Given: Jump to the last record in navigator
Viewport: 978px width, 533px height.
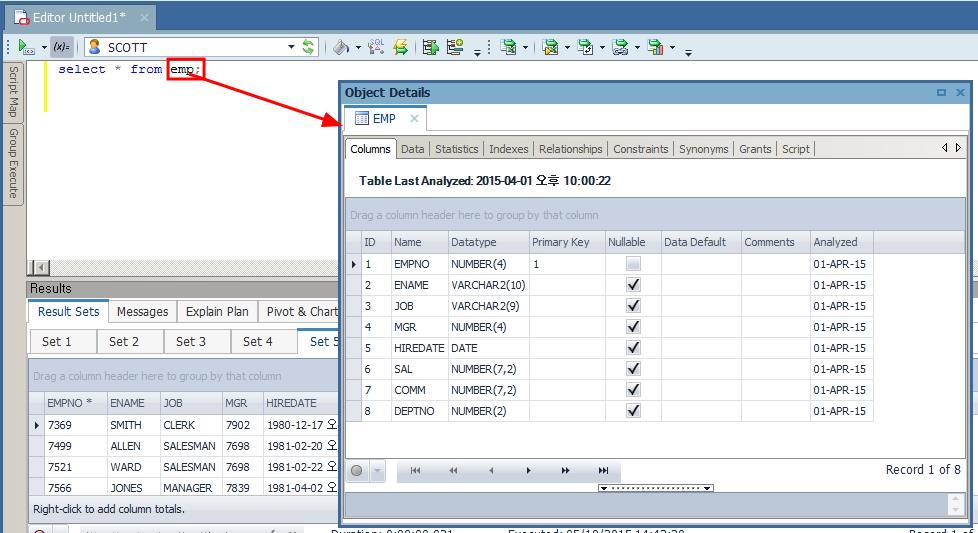Looking at the screenshot, I should [x=603, y=470].
